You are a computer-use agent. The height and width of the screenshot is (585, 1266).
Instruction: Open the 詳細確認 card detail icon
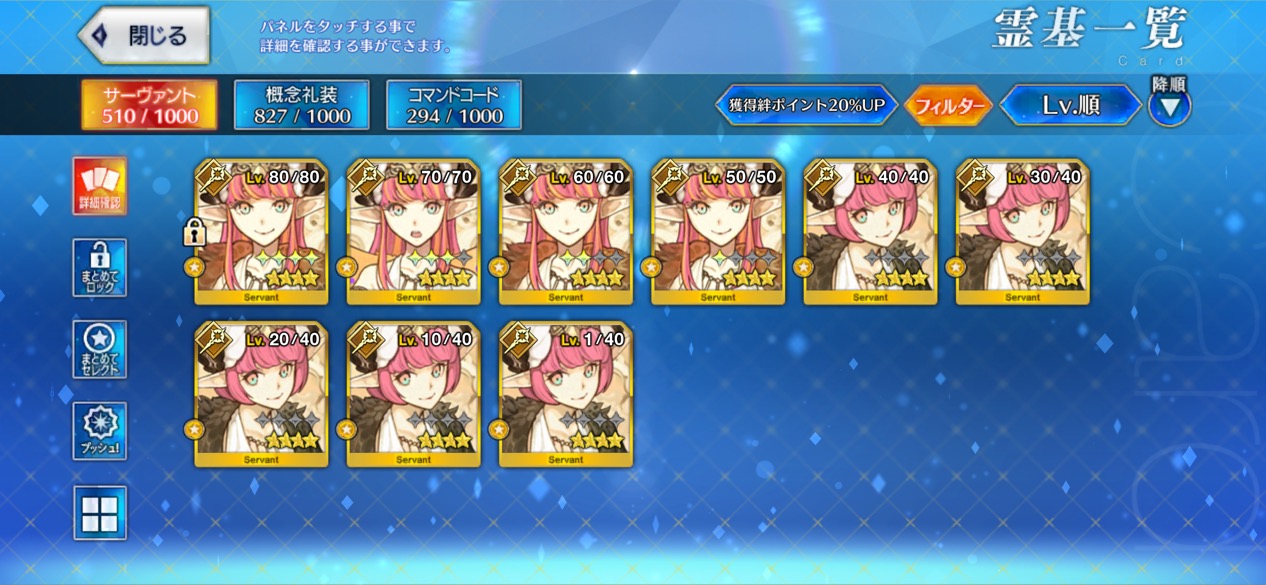100,186
